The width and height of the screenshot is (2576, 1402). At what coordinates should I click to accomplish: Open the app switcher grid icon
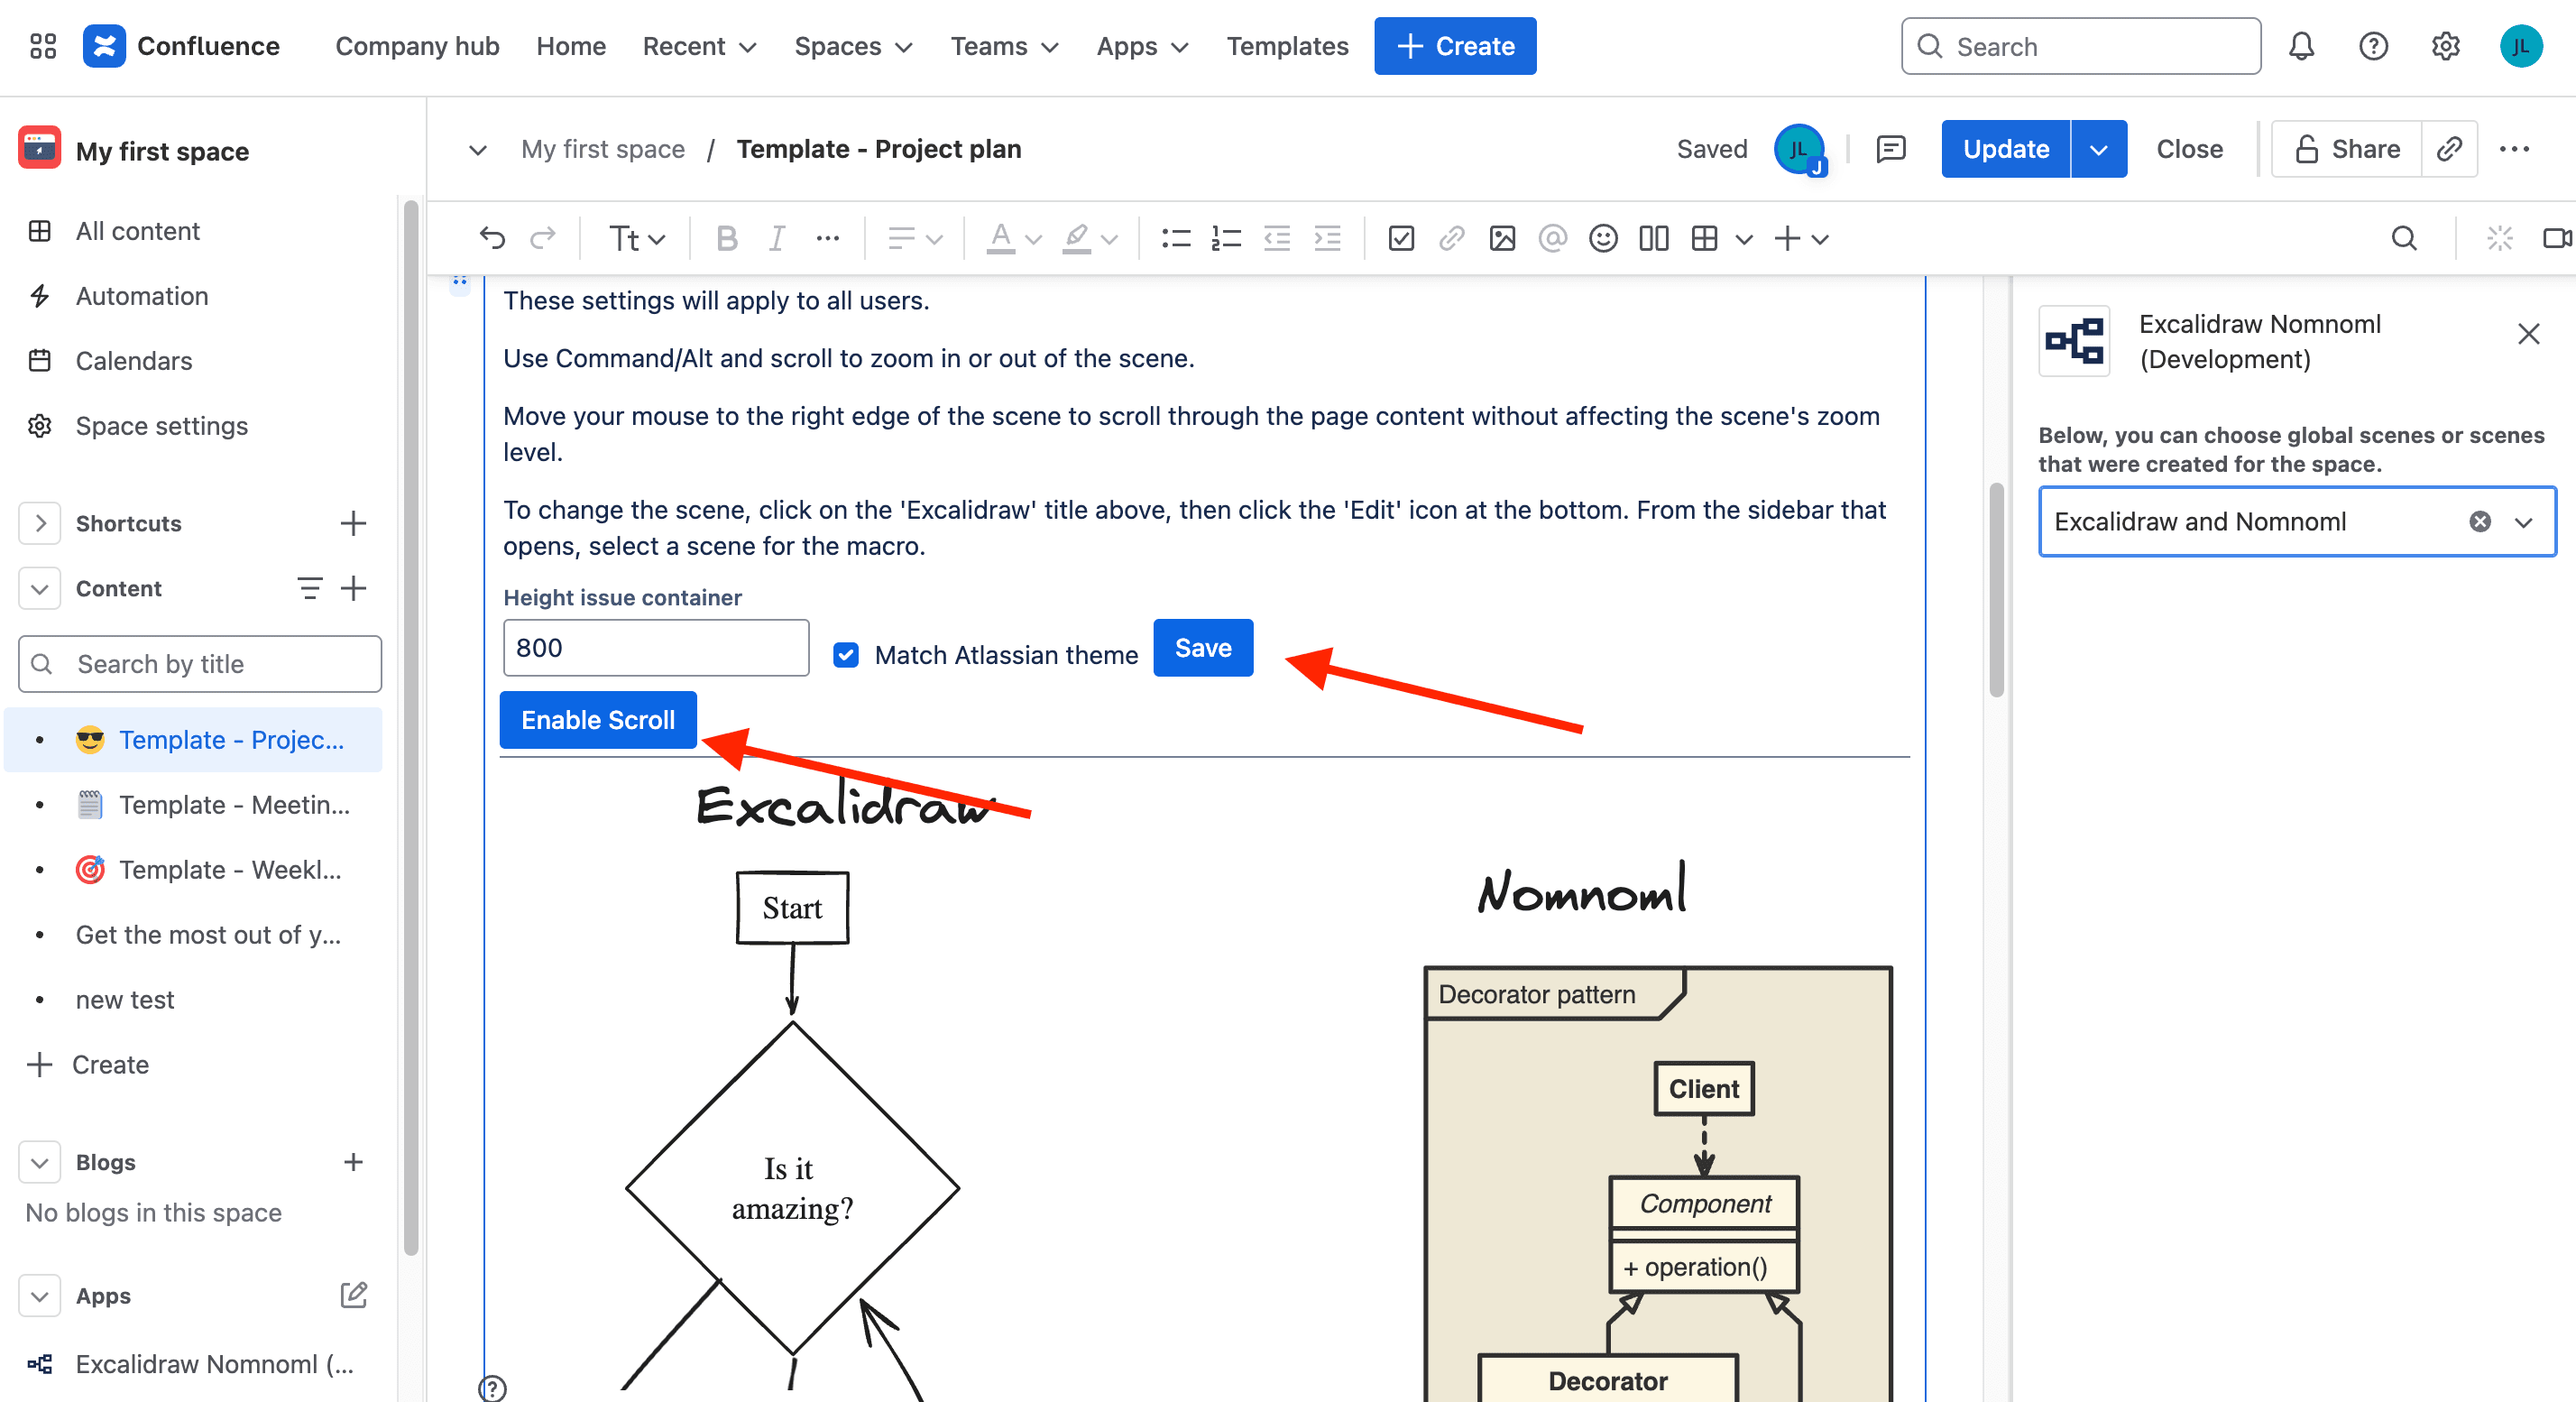pyautogui.click(x=43, y=46)
